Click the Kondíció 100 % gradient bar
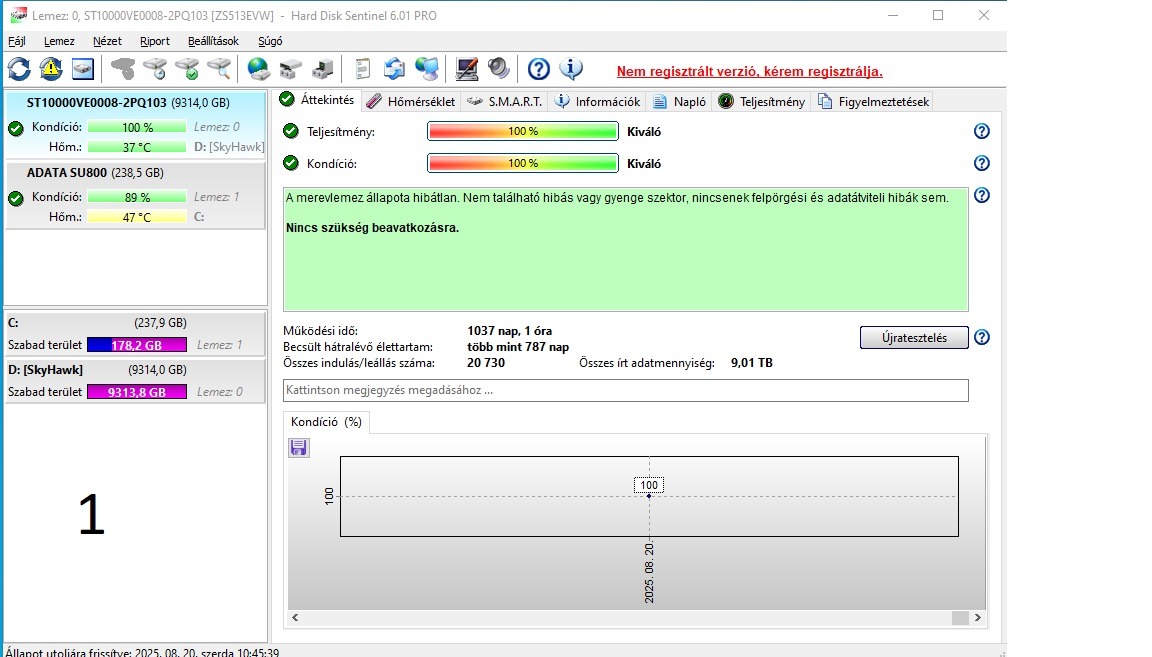The height and width of the screenshot is (657, 1152). 522,163
